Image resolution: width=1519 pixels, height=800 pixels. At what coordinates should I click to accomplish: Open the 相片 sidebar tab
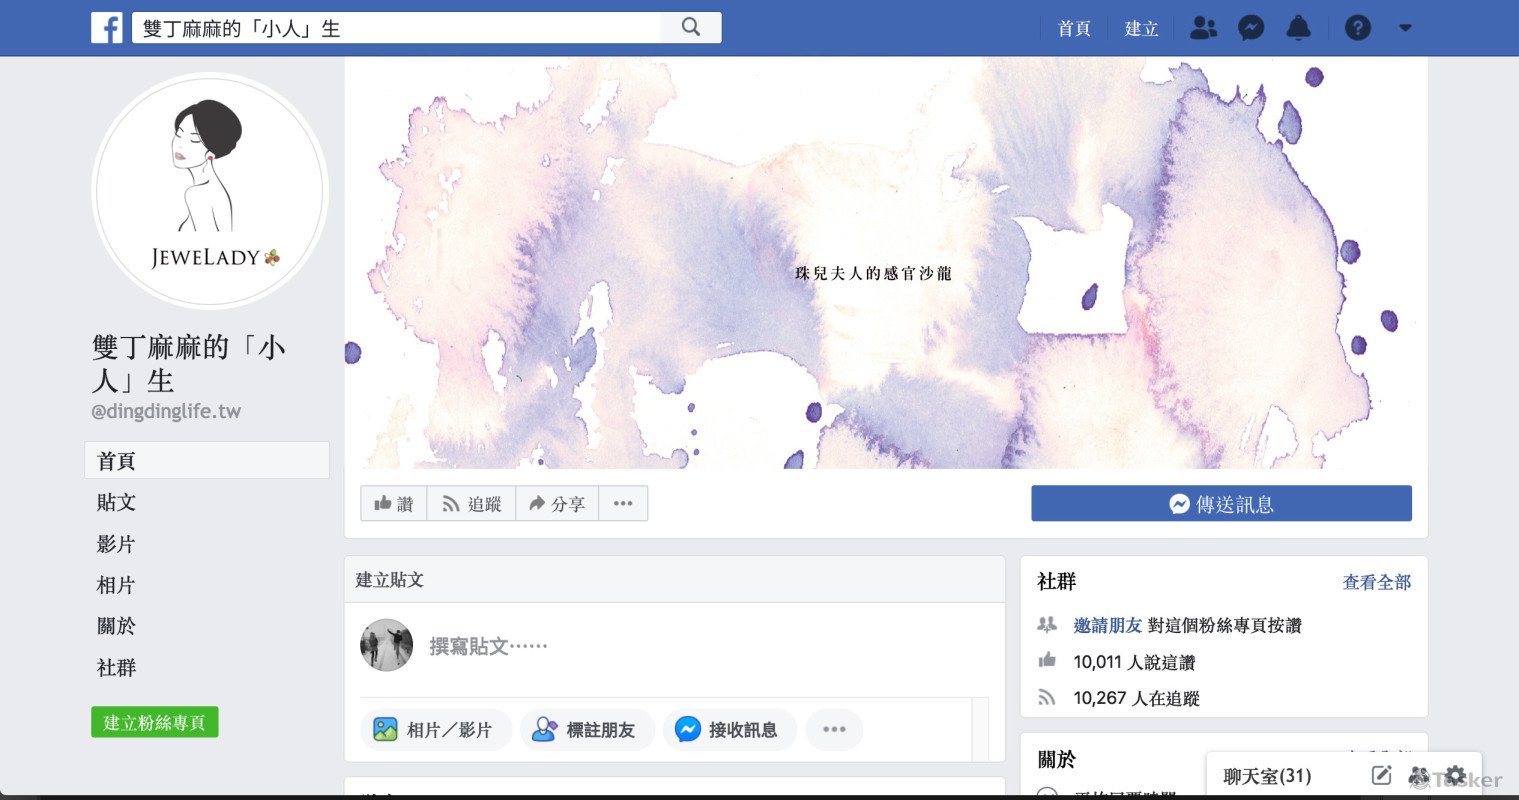(116, 585)
